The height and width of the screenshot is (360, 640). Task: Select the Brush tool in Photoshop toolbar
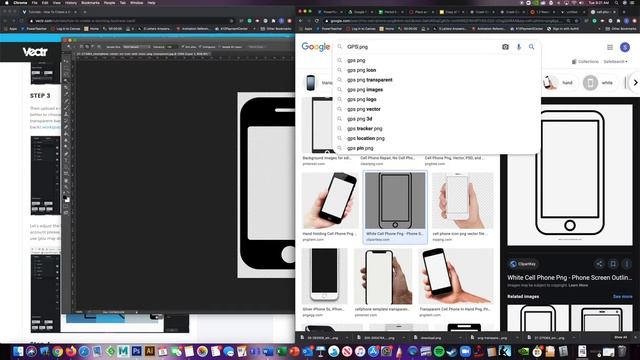[67, 107]
